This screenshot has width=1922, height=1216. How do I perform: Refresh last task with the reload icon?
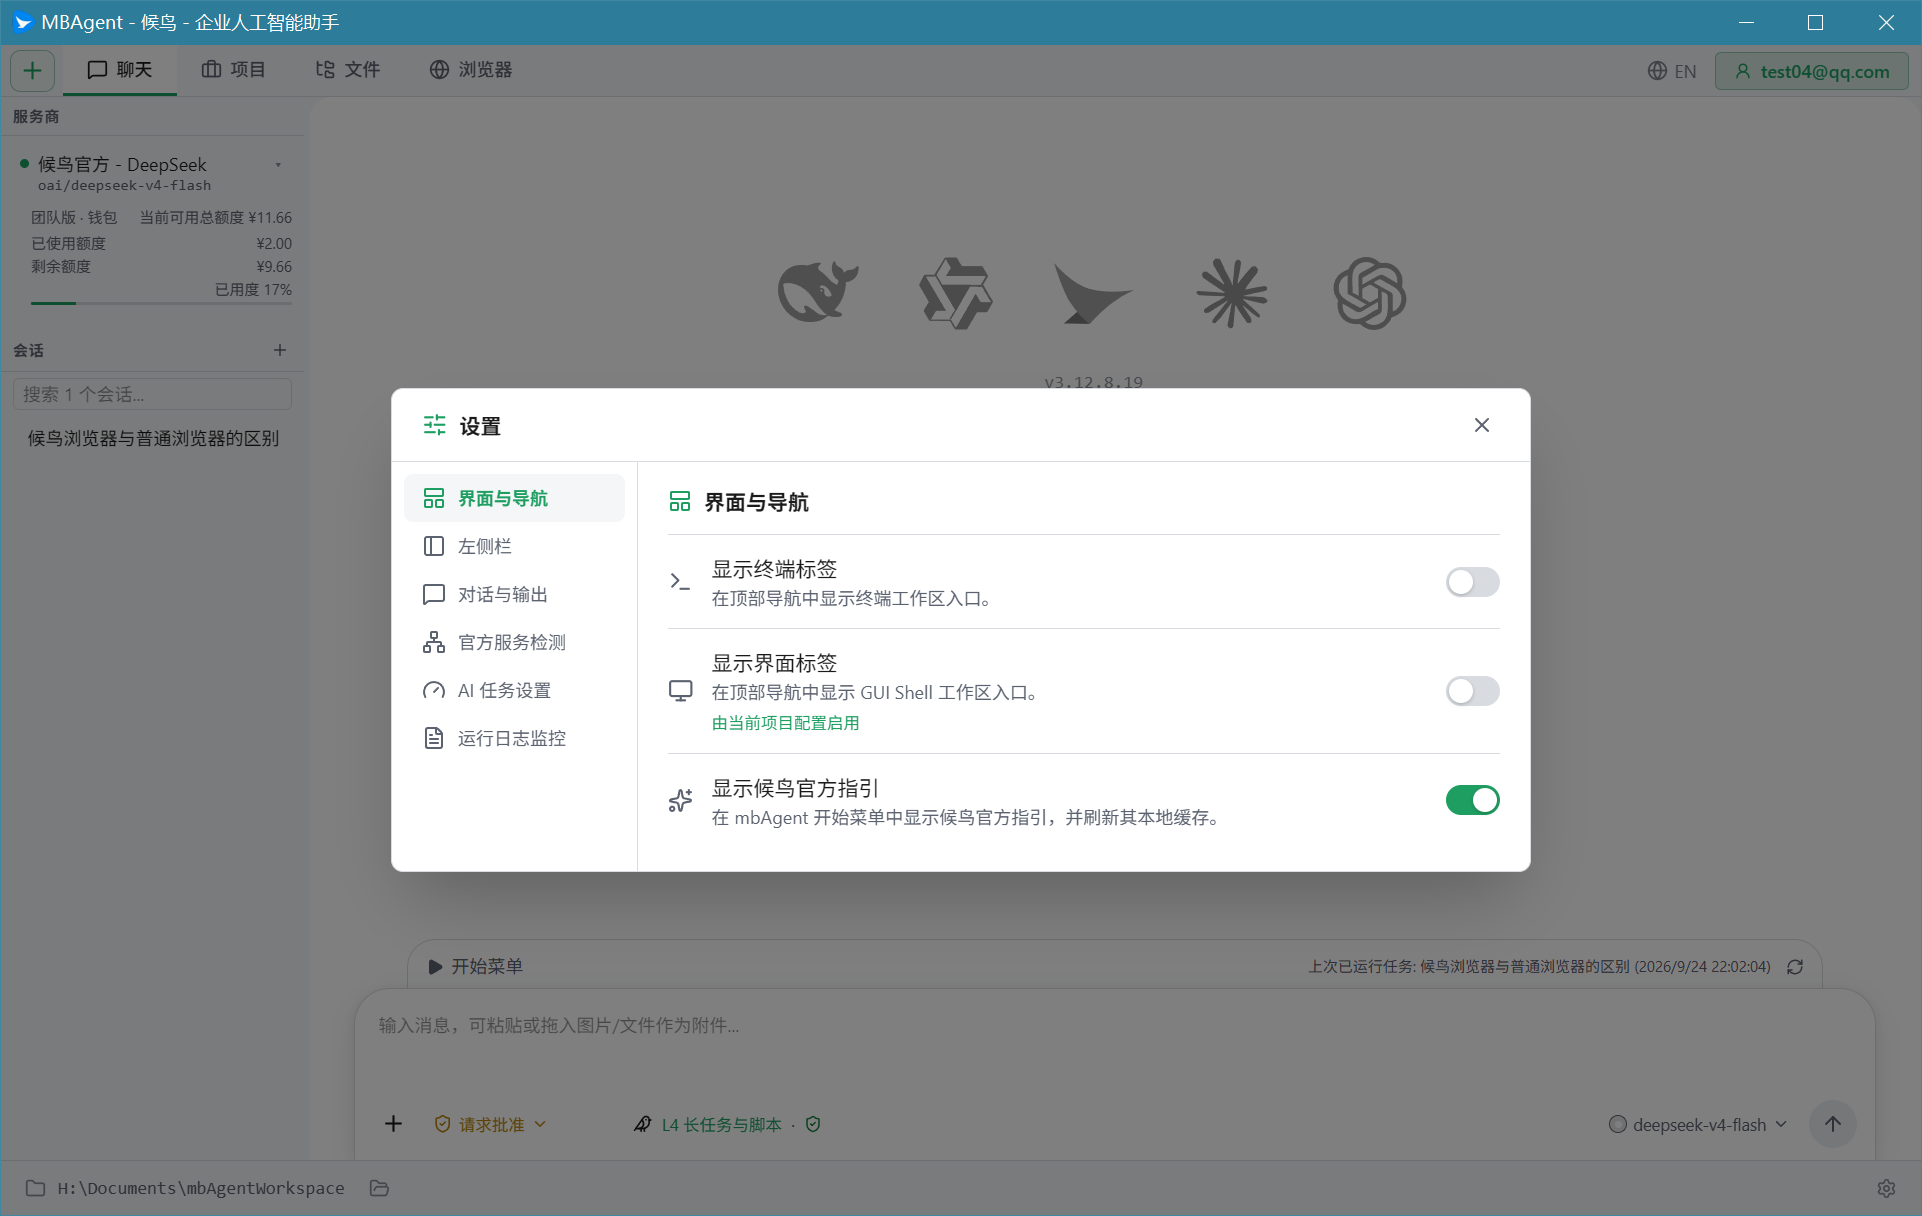(1795, 967)
